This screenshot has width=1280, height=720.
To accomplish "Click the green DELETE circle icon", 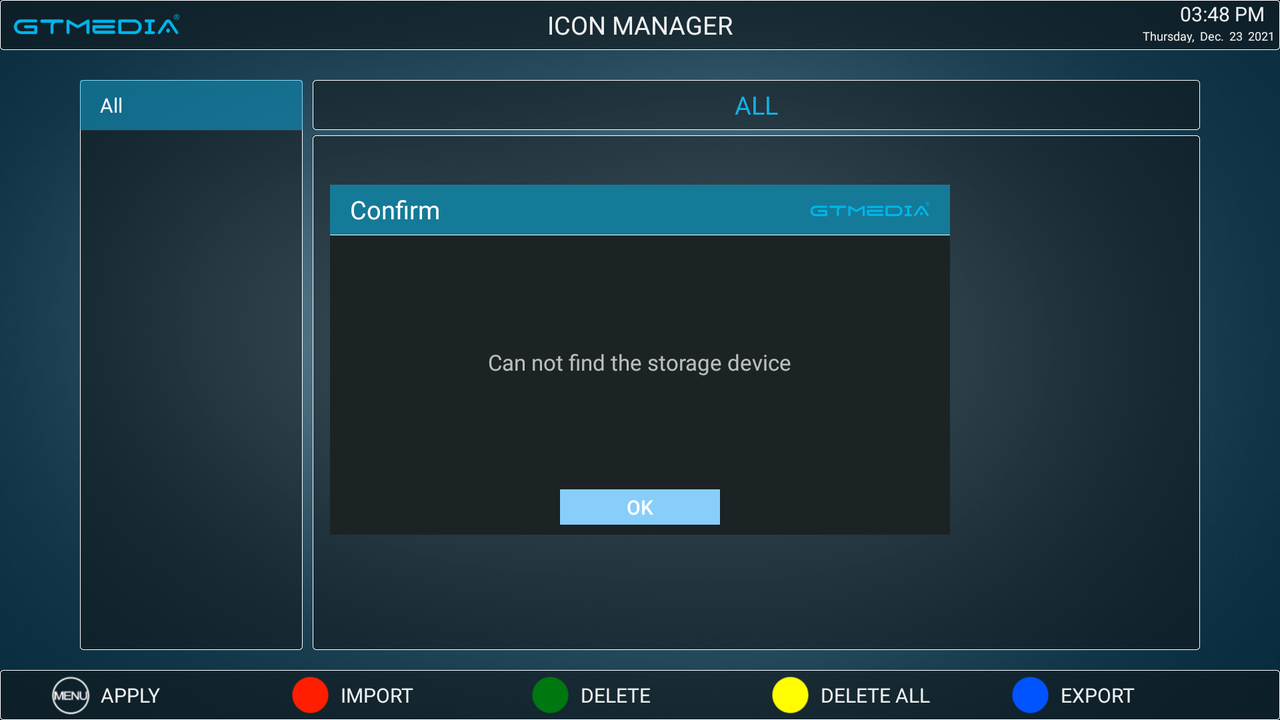I will pos(550,695).
